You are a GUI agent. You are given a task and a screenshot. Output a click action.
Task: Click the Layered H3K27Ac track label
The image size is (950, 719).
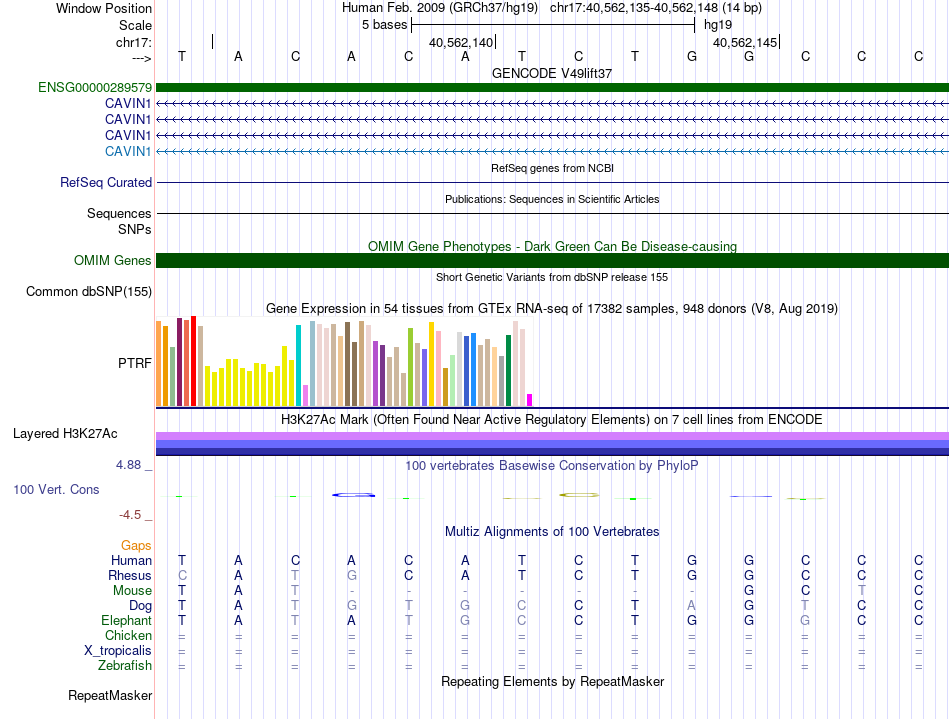(x=65, y=434)
